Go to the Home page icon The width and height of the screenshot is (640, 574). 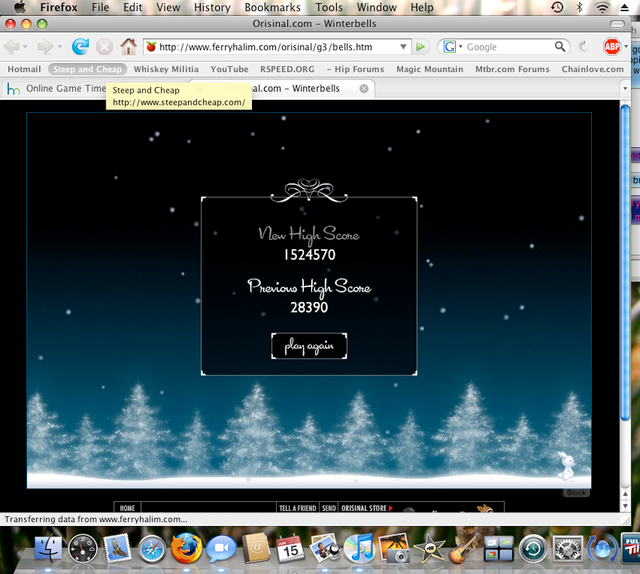128,47
